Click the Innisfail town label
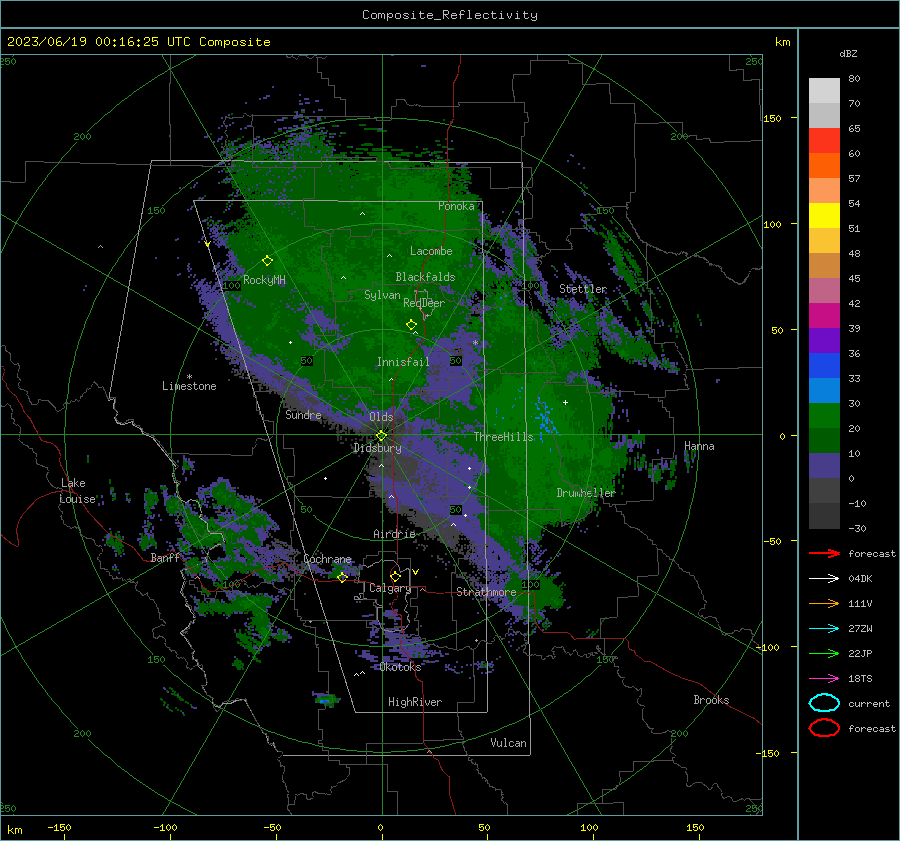 403,362
